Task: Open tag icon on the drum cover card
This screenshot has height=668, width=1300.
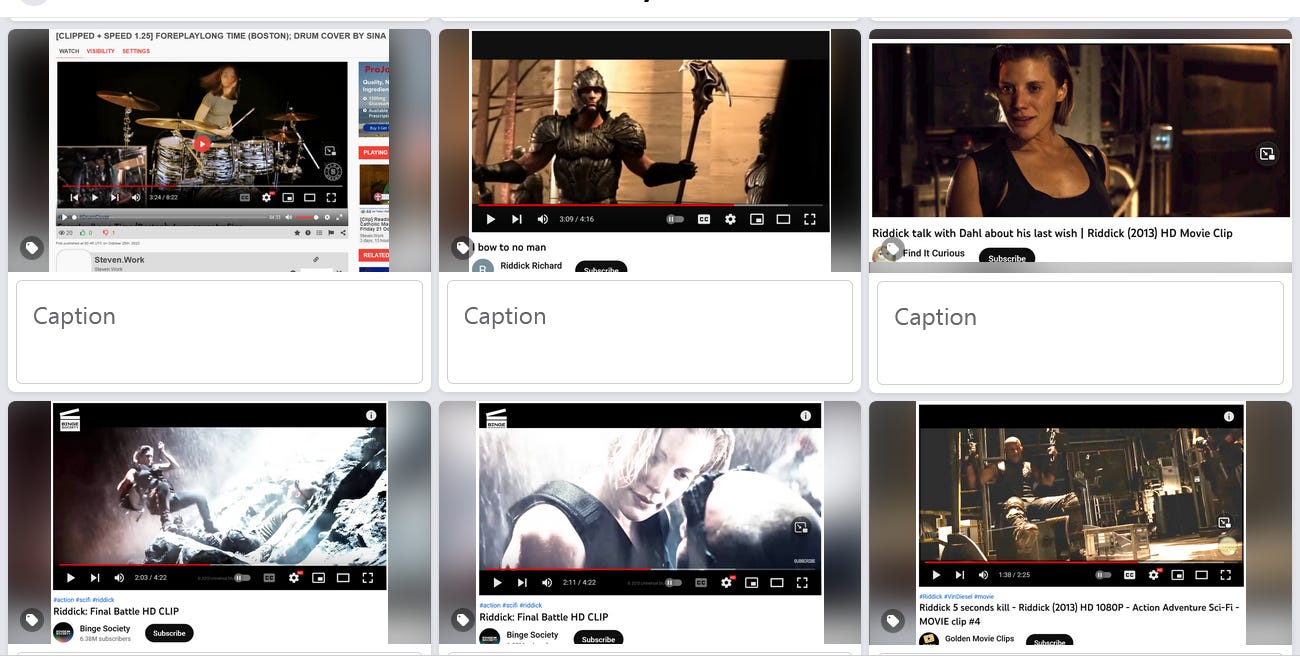Action: click(32, 248)
